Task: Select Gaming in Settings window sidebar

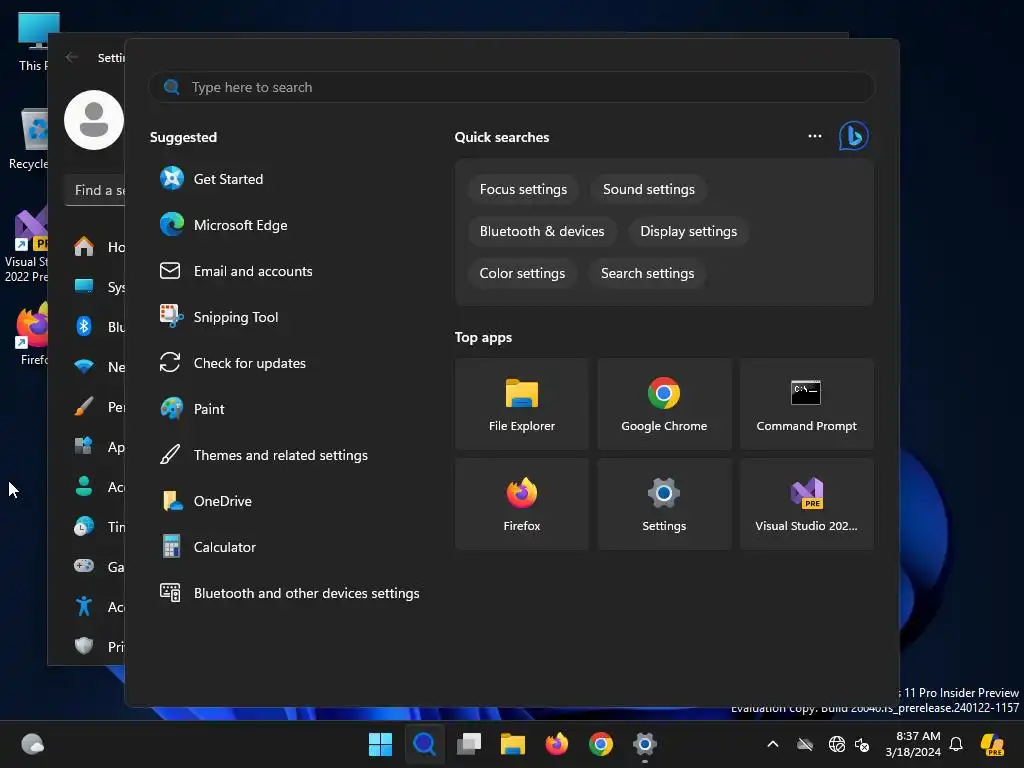Action: tap(97, 566)
